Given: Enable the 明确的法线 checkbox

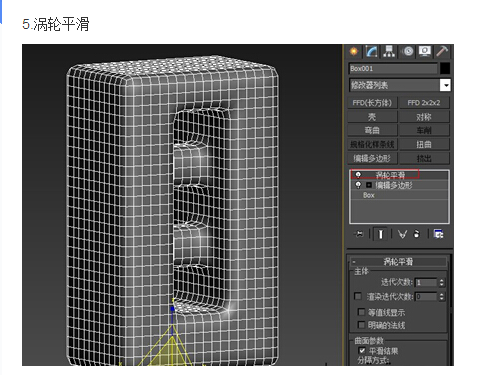Looking at the screenshot, I should pyautogui.click(x=361, y=325).
